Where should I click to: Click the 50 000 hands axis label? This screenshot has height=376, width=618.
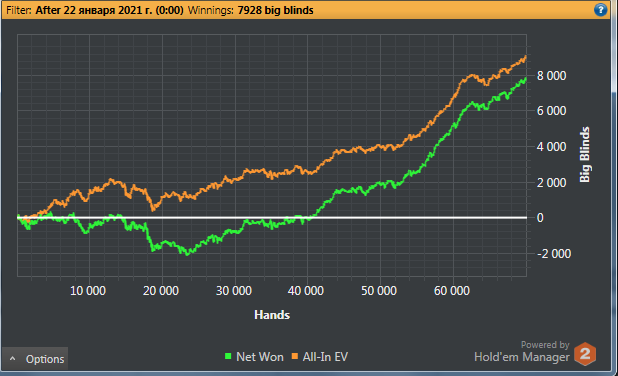coord(379,291)
